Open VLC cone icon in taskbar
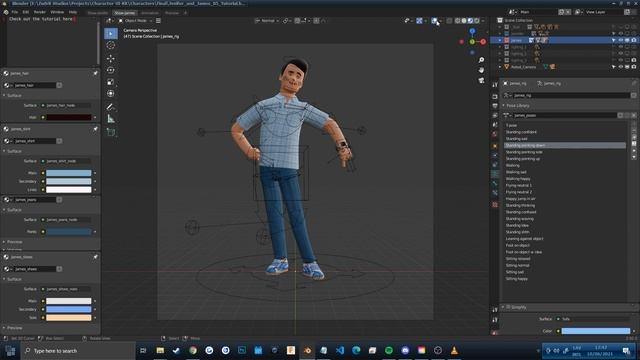This screenshot has height=360, width=640. (x=454, y=351)
